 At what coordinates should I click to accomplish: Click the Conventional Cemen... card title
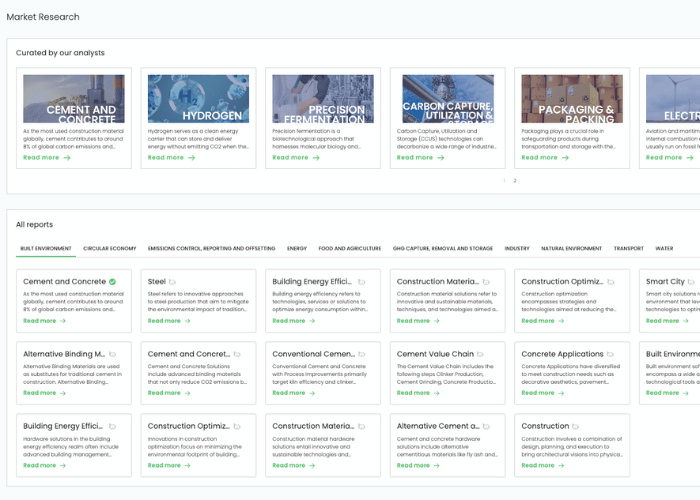(314, 354)
